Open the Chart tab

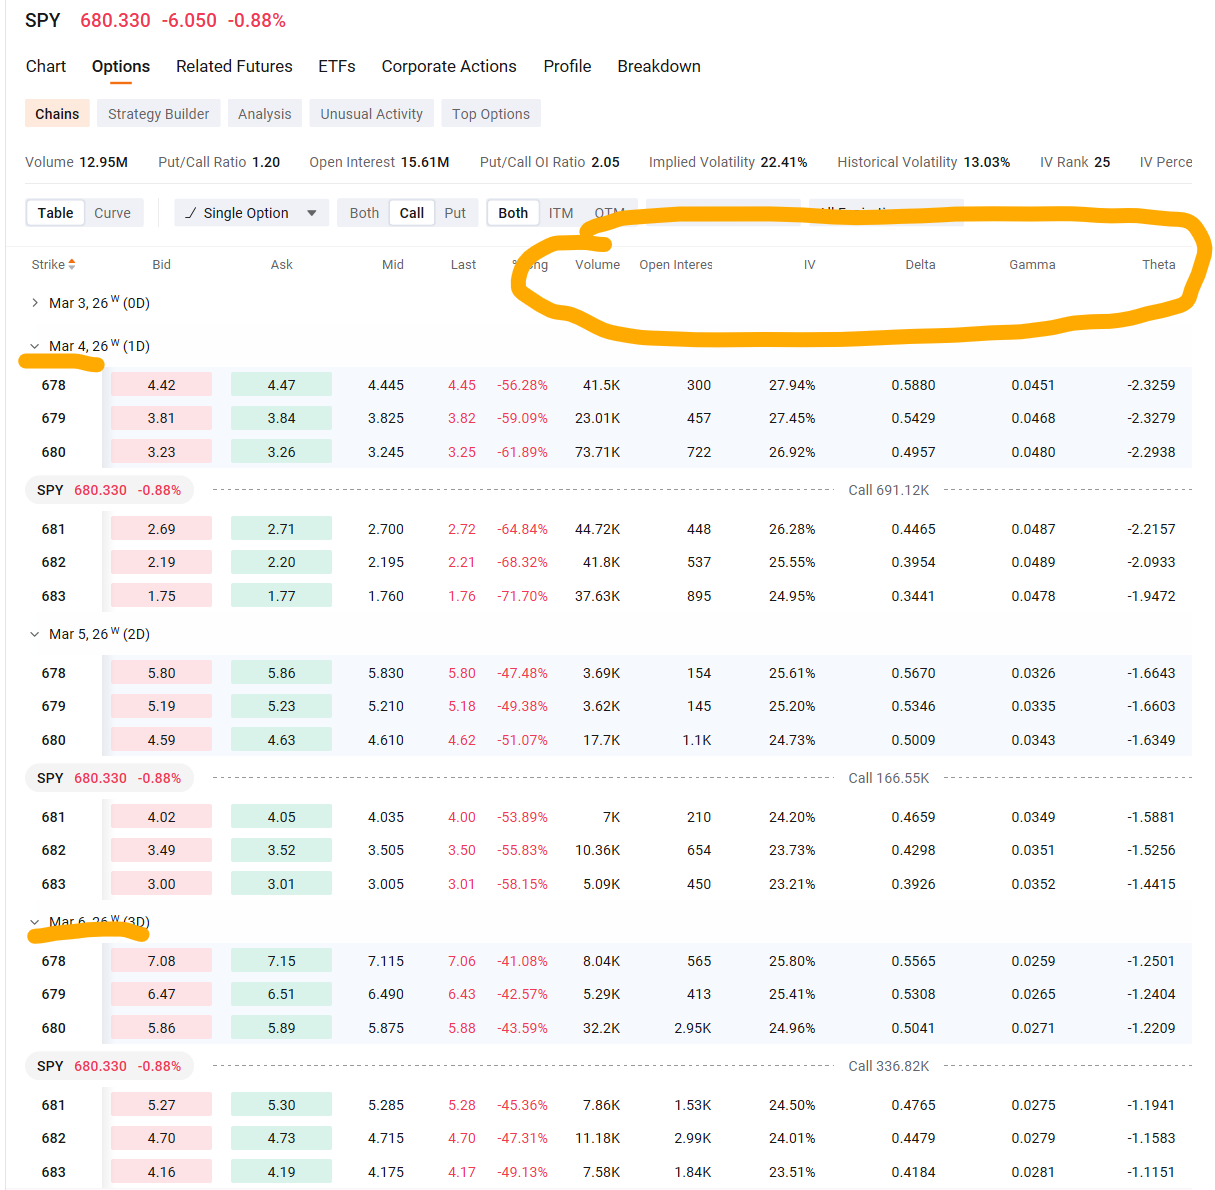(x=46, y=66)
